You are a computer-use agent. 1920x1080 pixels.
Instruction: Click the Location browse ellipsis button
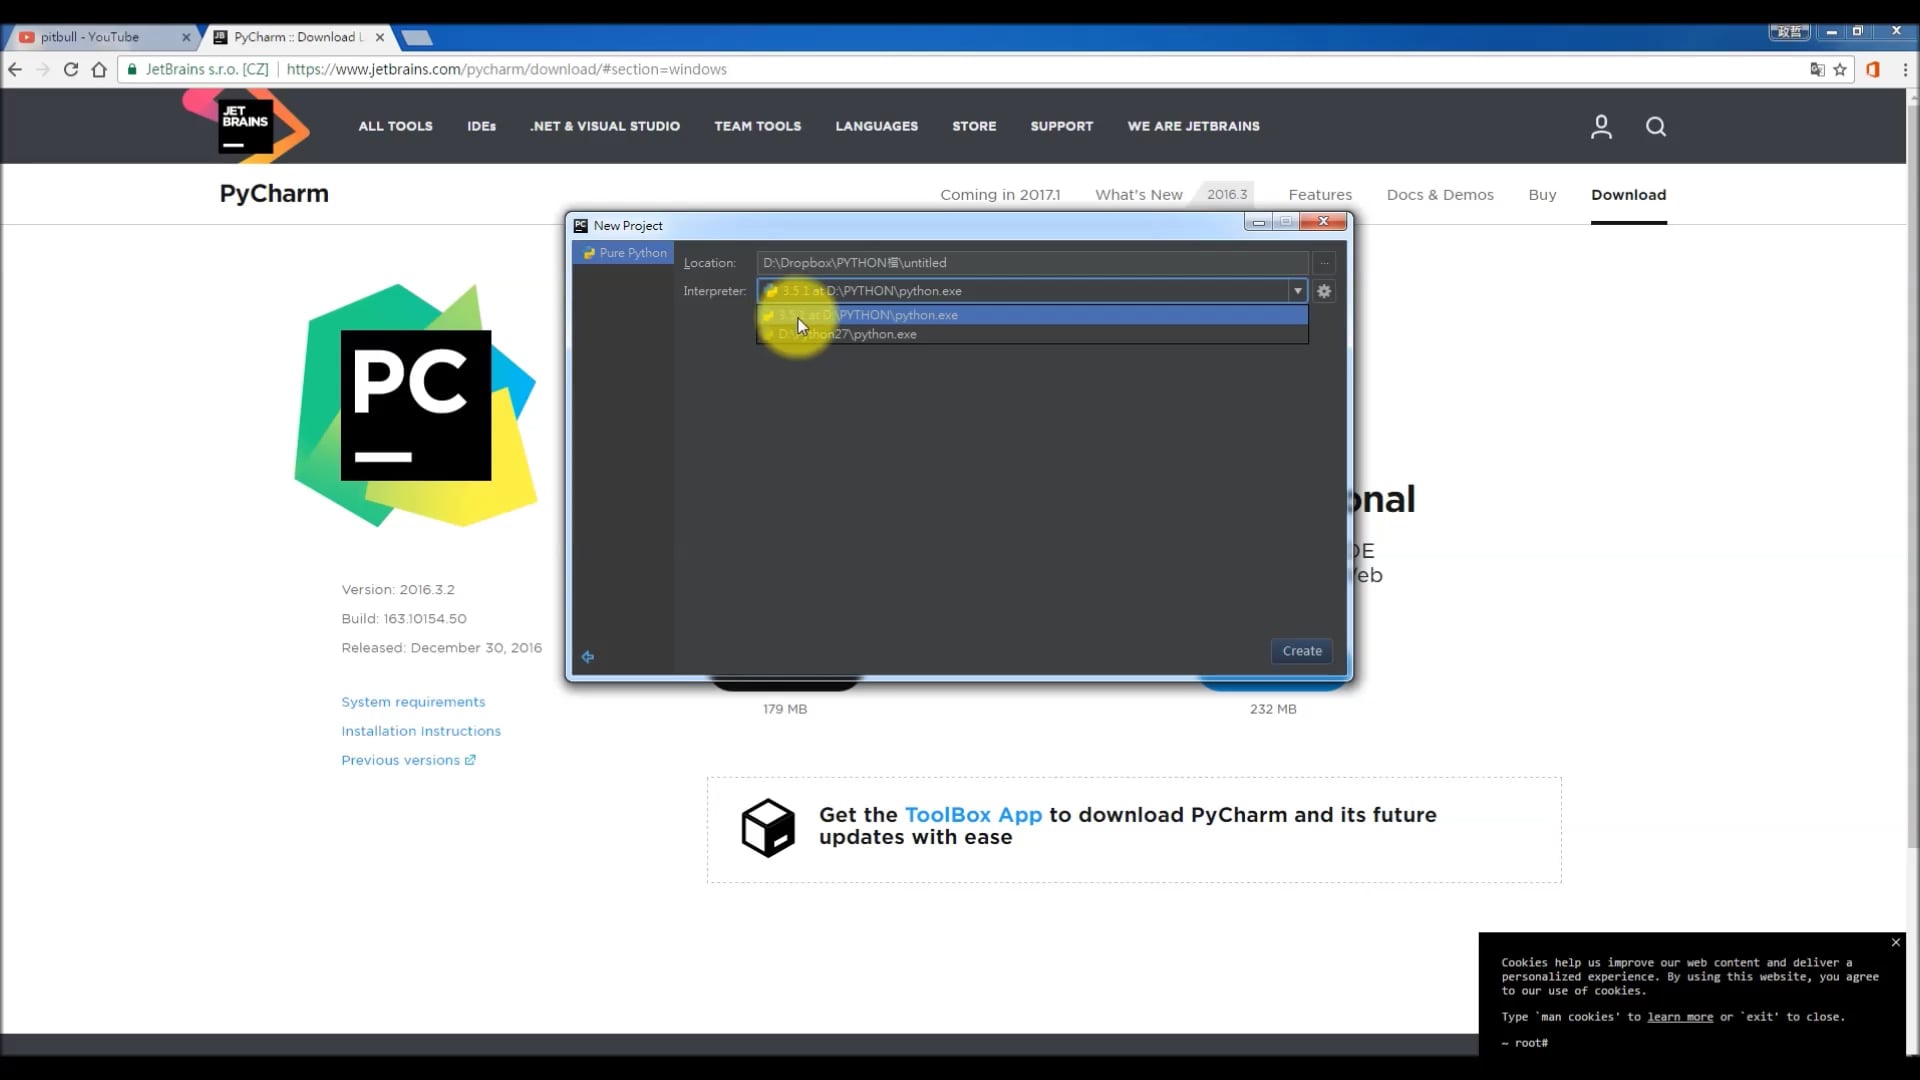[x=1324, y=263]
